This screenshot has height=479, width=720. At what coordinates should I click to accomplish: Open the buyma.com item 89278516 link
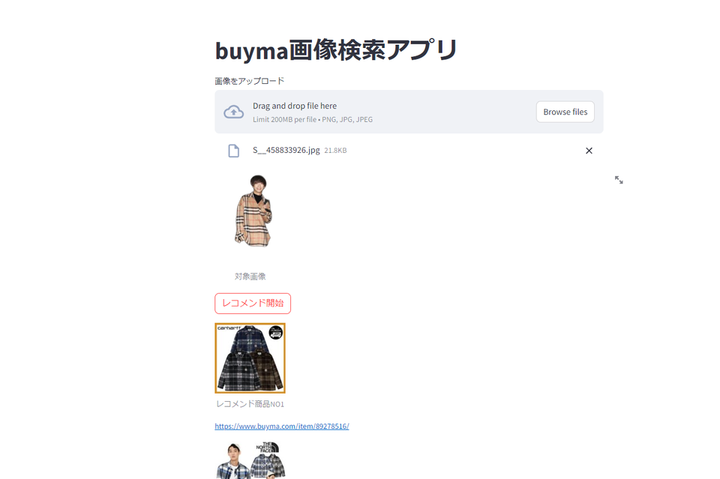pyautogui.click(x=282, y=426)
